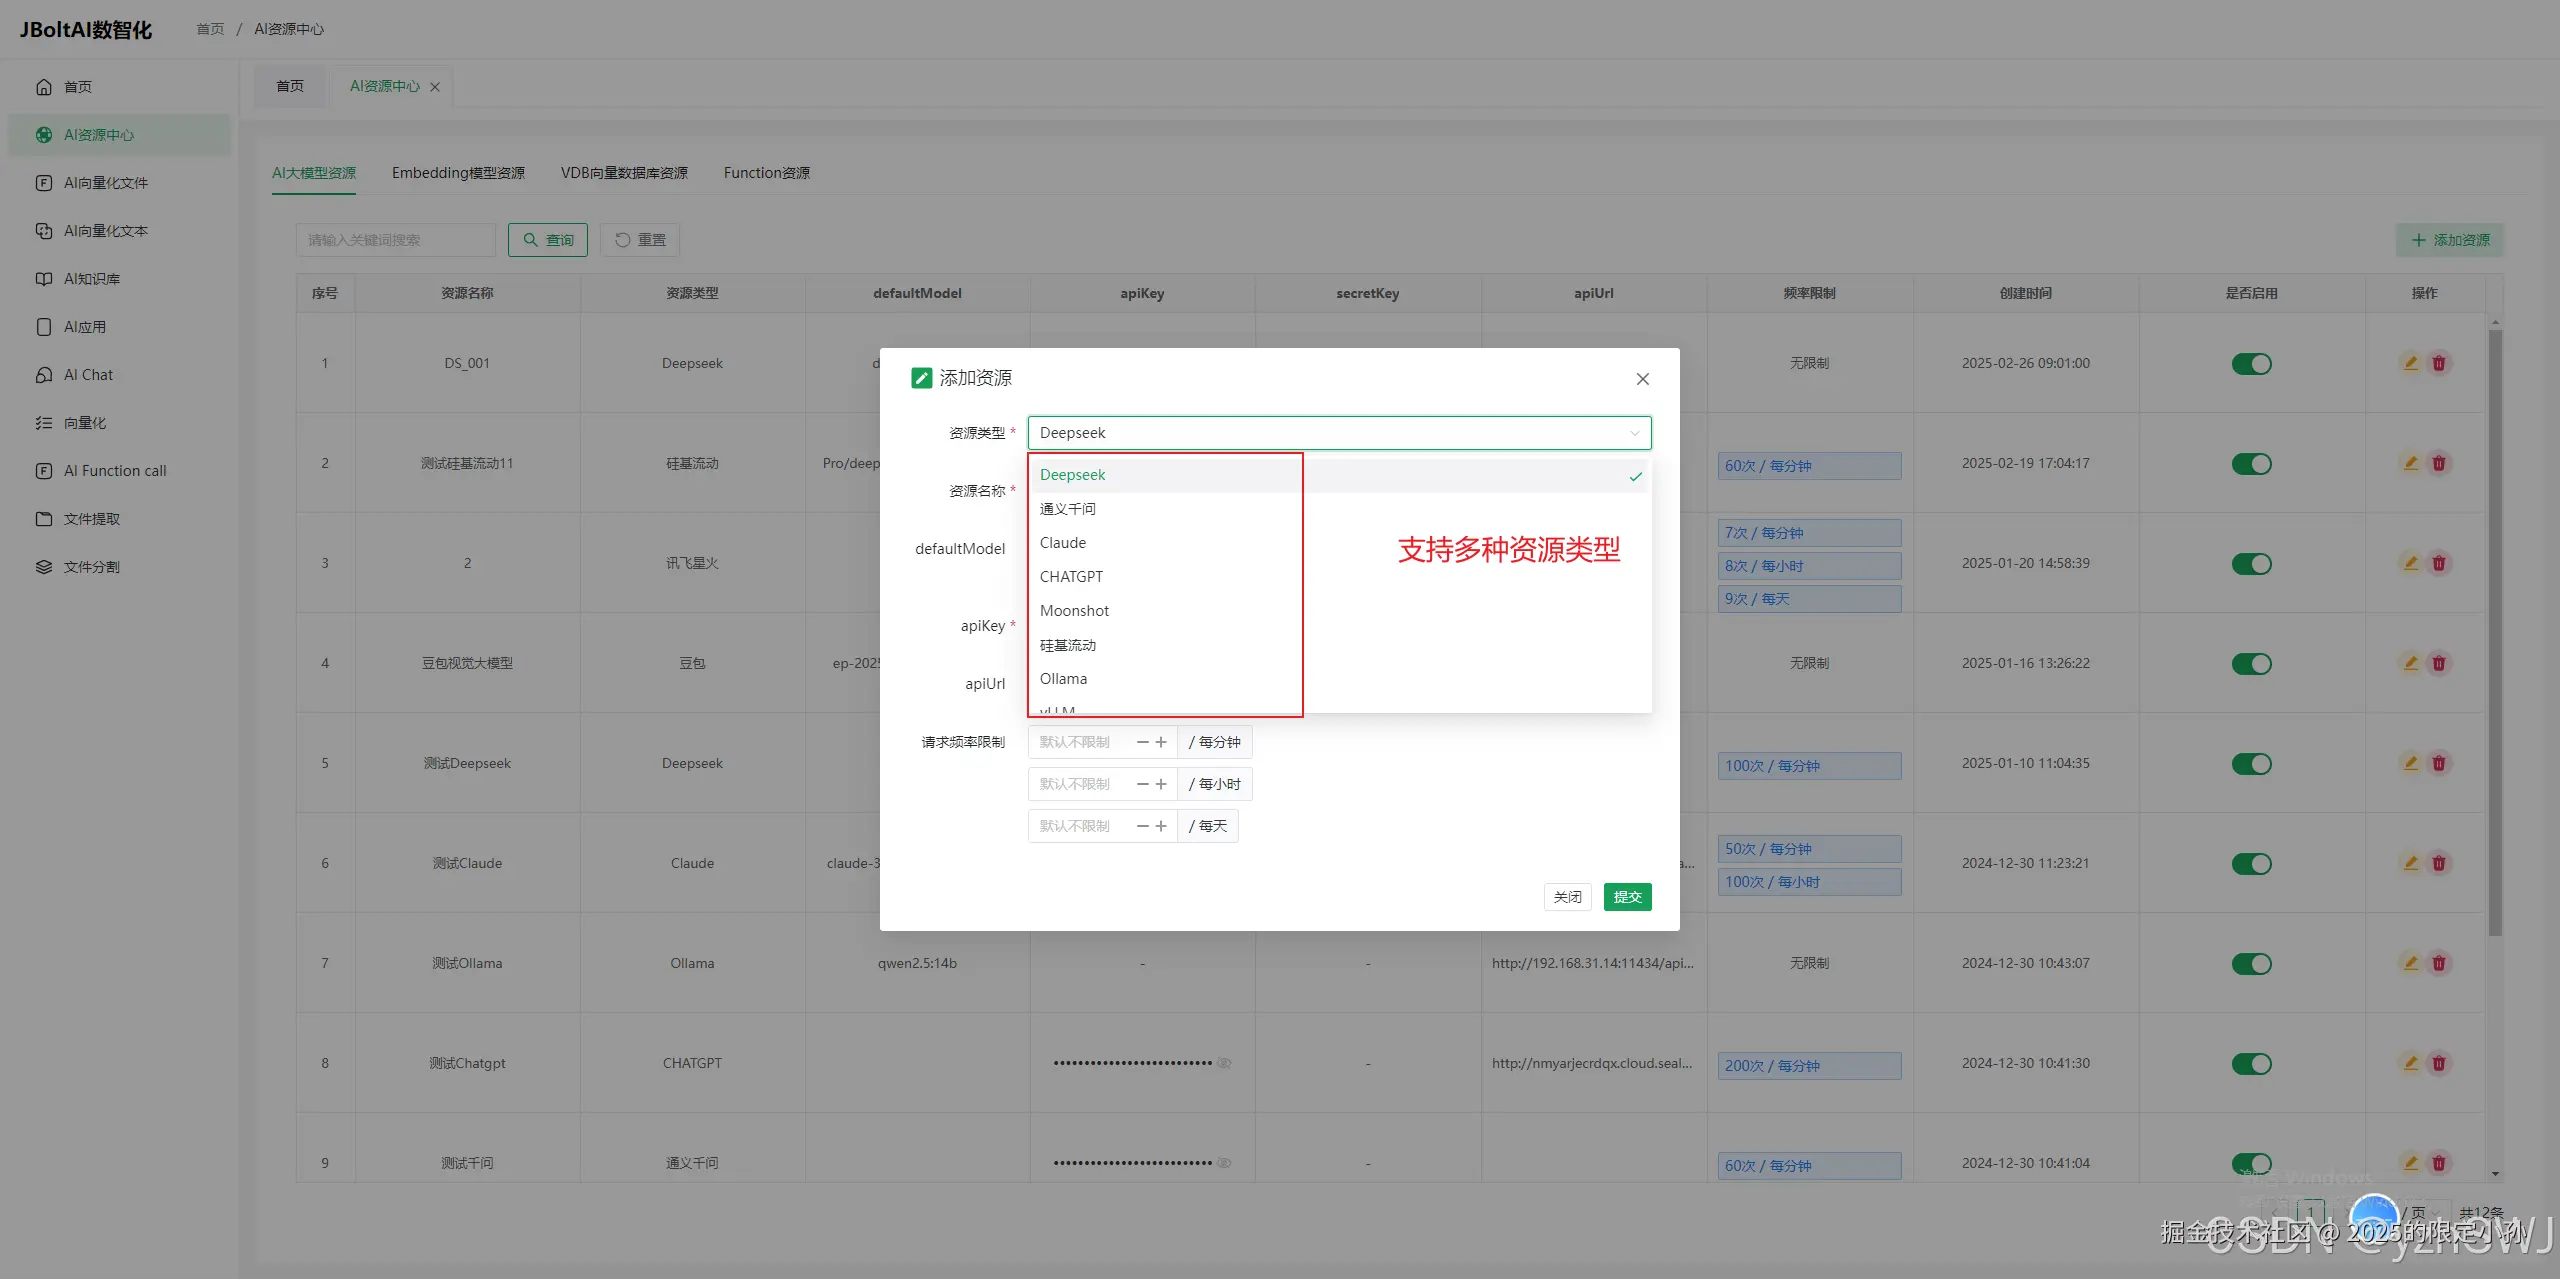The image size is (2560, 1279).
Task: Select Moonshot from resource type list
Action: tap(1074, 611)
